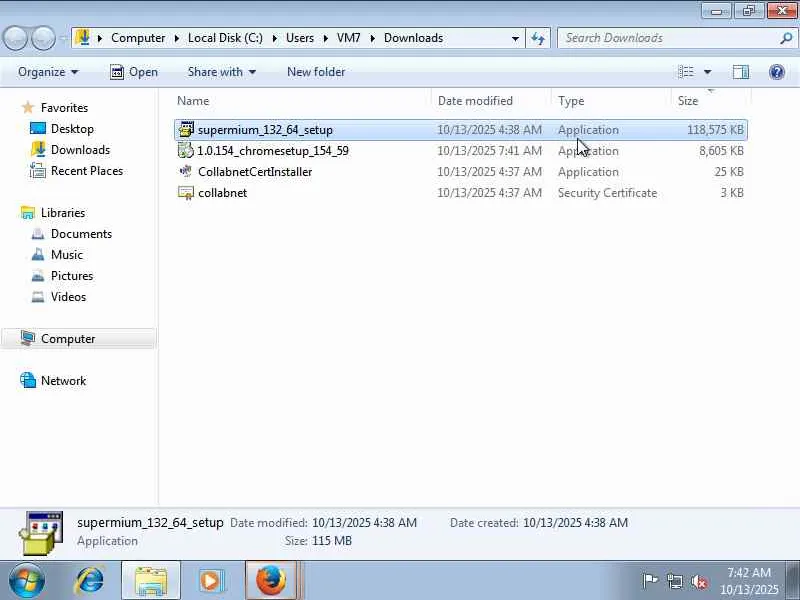The height and width of the screenshot is (600, 800).
Task: Click the Forward navigation arrow button
Action: pyautogui.click(x=43, y=38)
